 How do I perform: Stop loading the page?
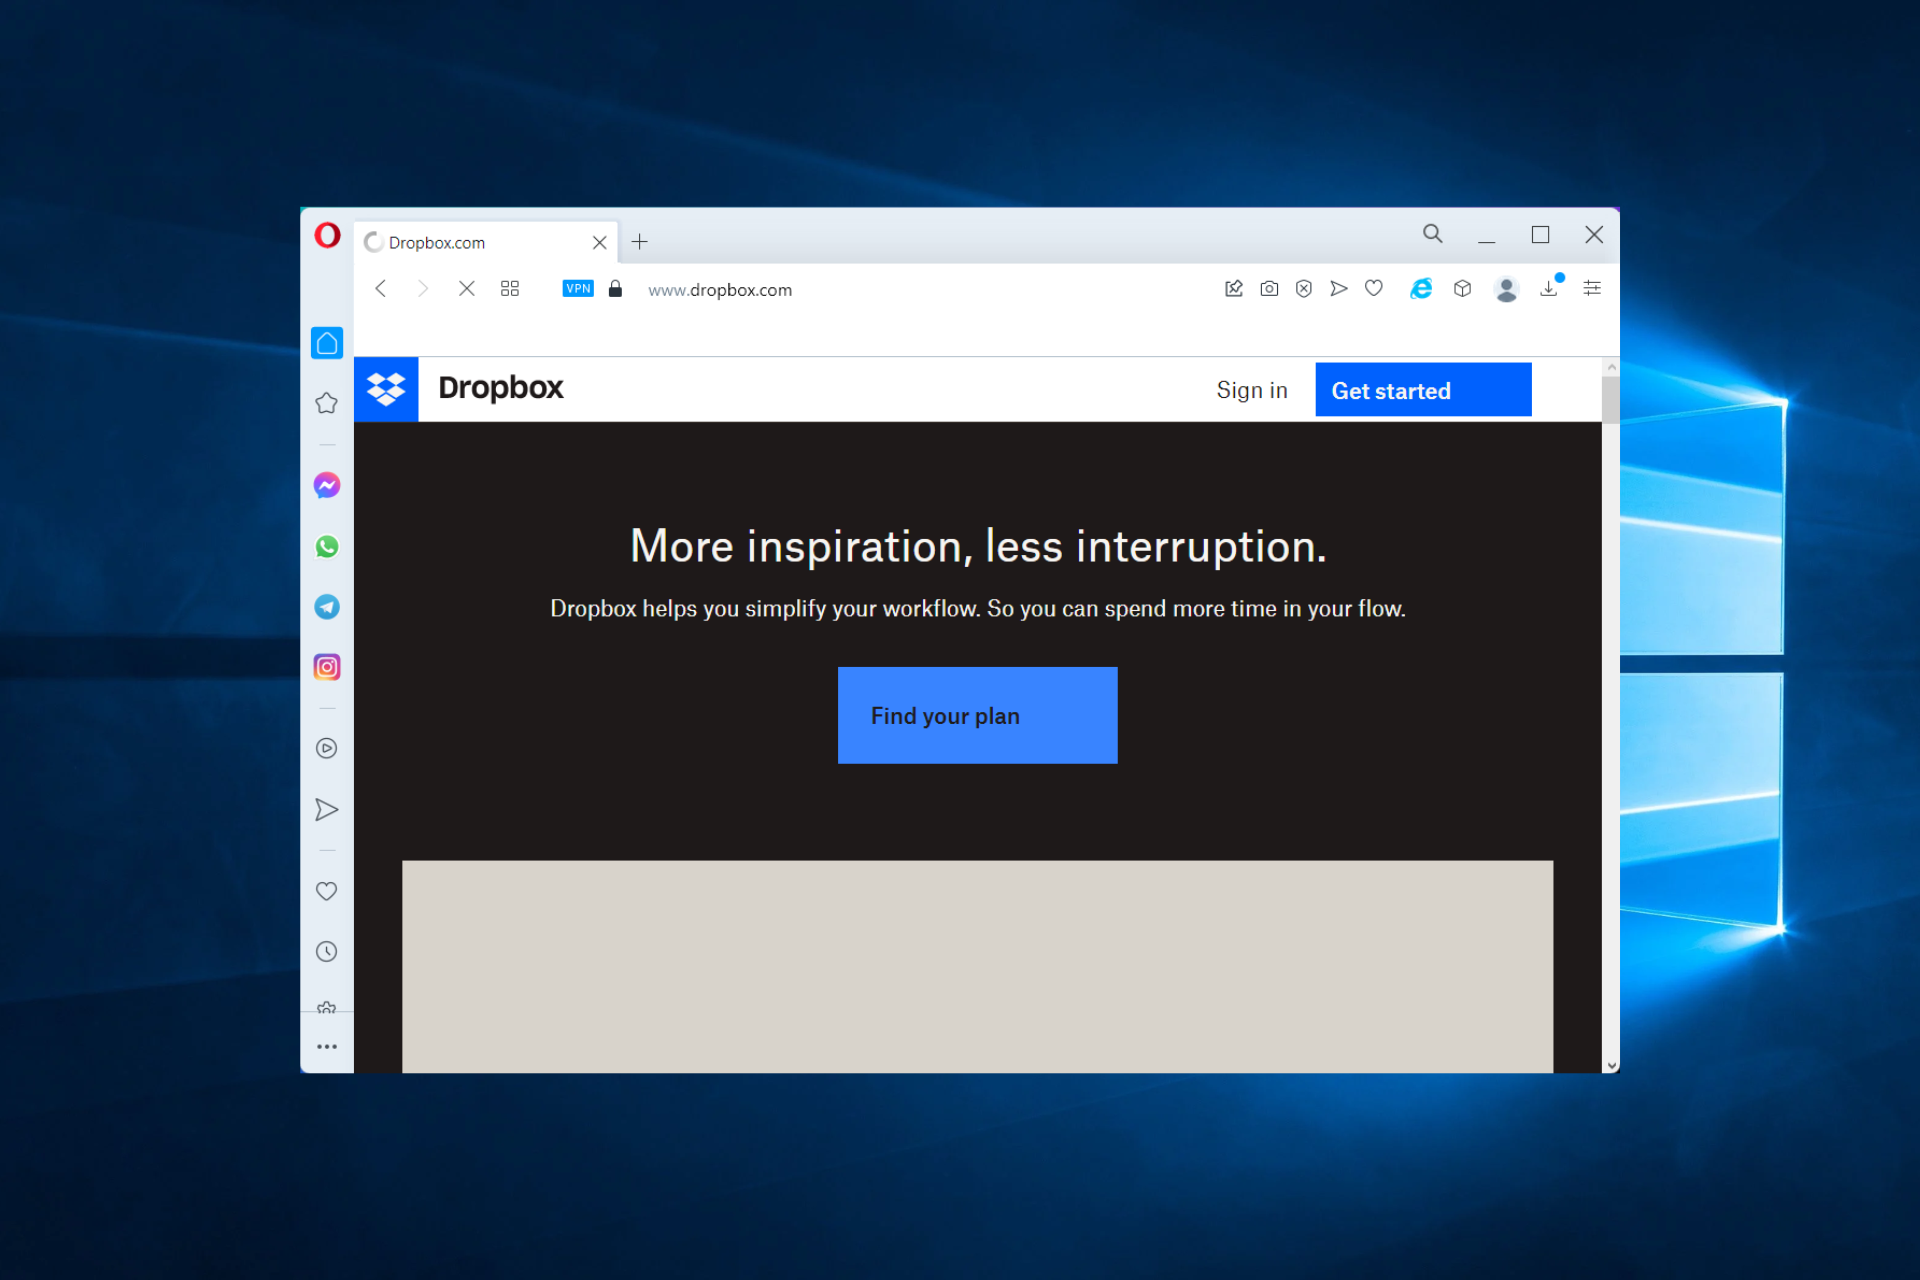point(467,289)
